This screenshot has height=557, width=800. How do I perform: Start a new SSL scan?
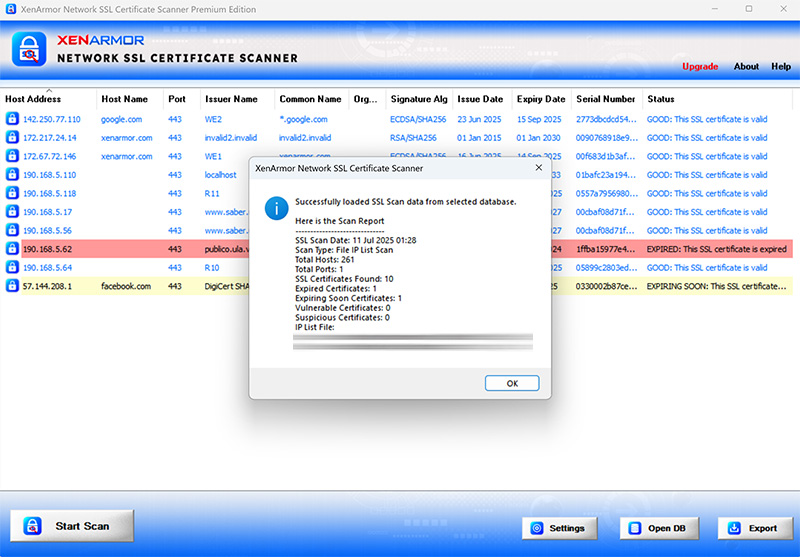[72, 526]
